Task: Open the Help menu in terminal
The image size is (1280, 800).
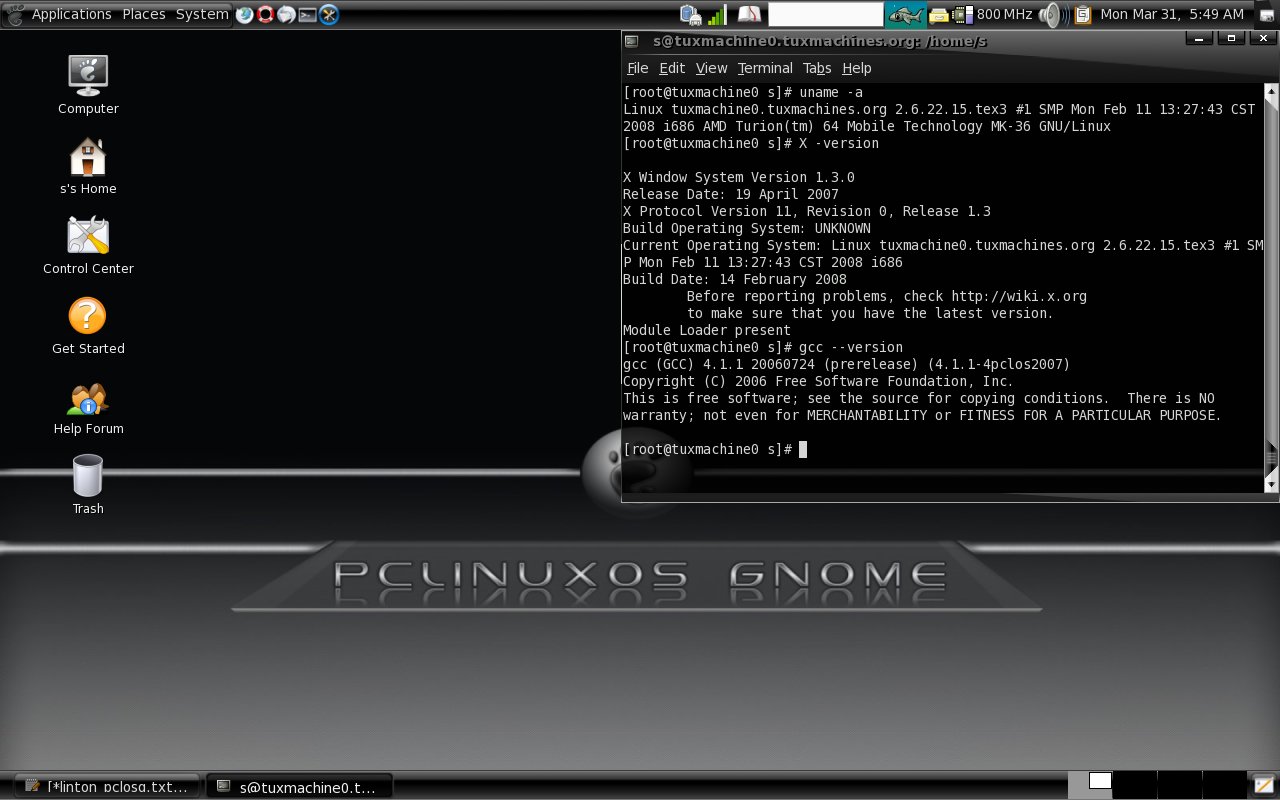Action: click(856, 68)
